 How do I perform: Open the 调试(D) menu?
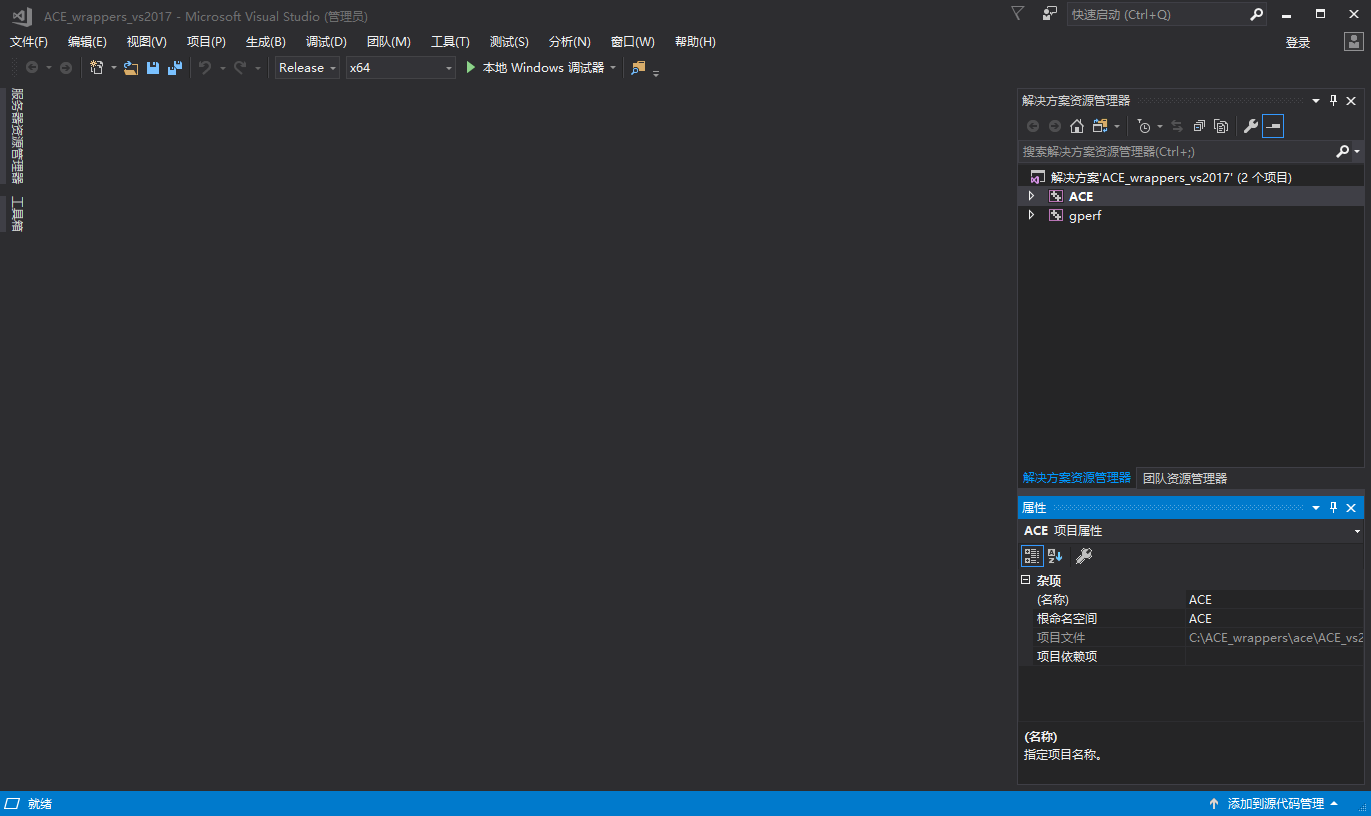(x=326, y=42)
